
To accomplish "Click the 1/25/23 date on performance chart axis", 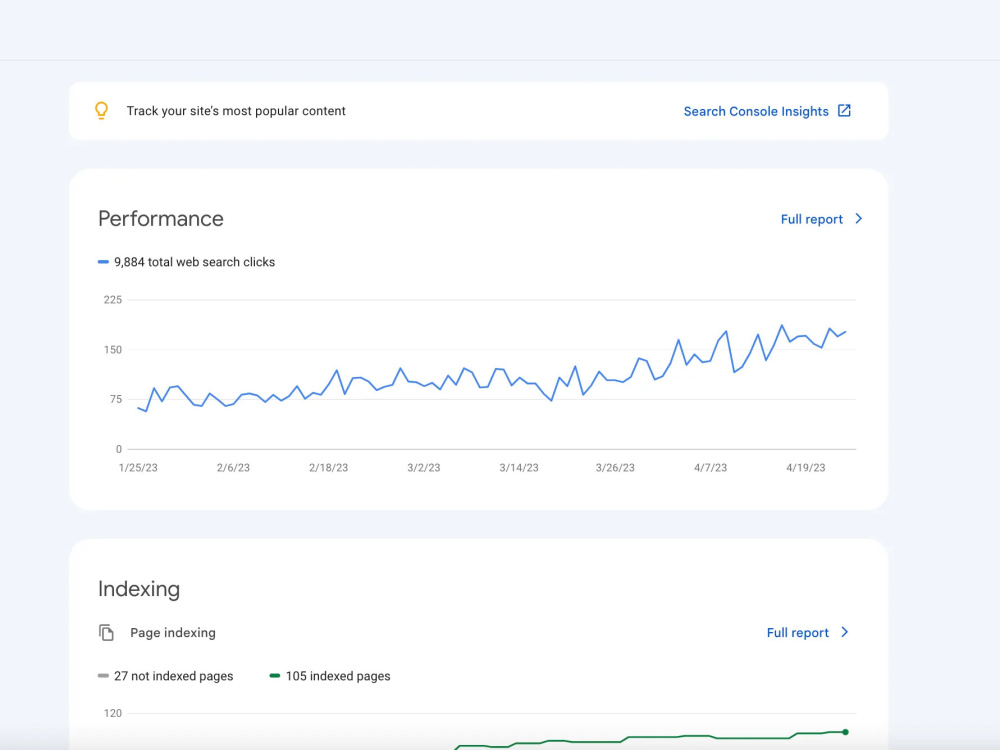I will click(x=138, y=468).
